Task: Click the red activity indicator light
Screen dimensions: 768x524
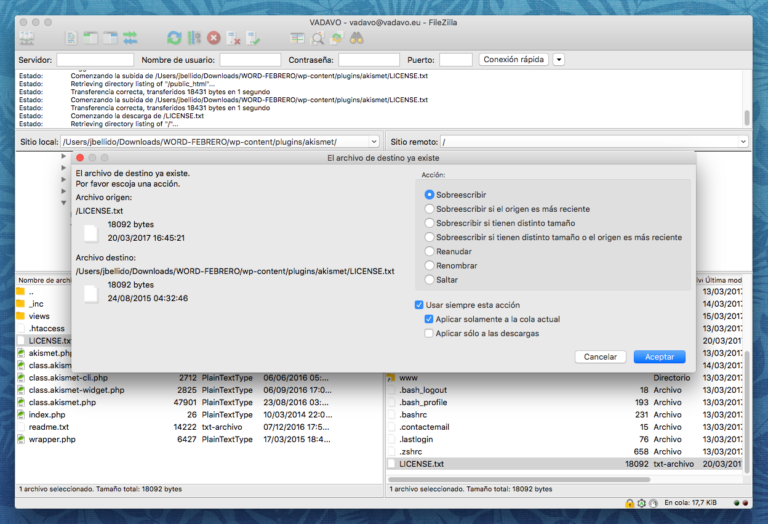Action: point(745,503)
